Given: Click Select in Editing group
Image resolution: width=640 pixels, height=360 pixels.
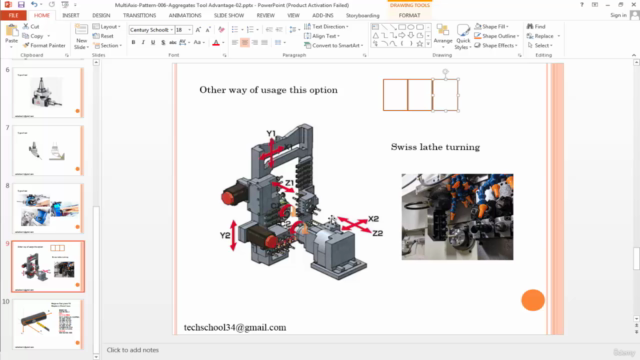Looking at the screenshot, I should pyautogui.click(x=540, y=45).
